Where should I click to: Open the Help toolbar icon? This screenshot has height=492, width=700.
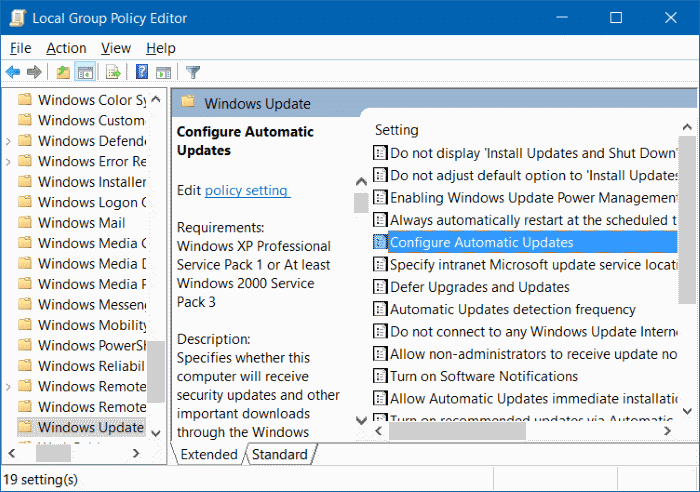(142, 72)
